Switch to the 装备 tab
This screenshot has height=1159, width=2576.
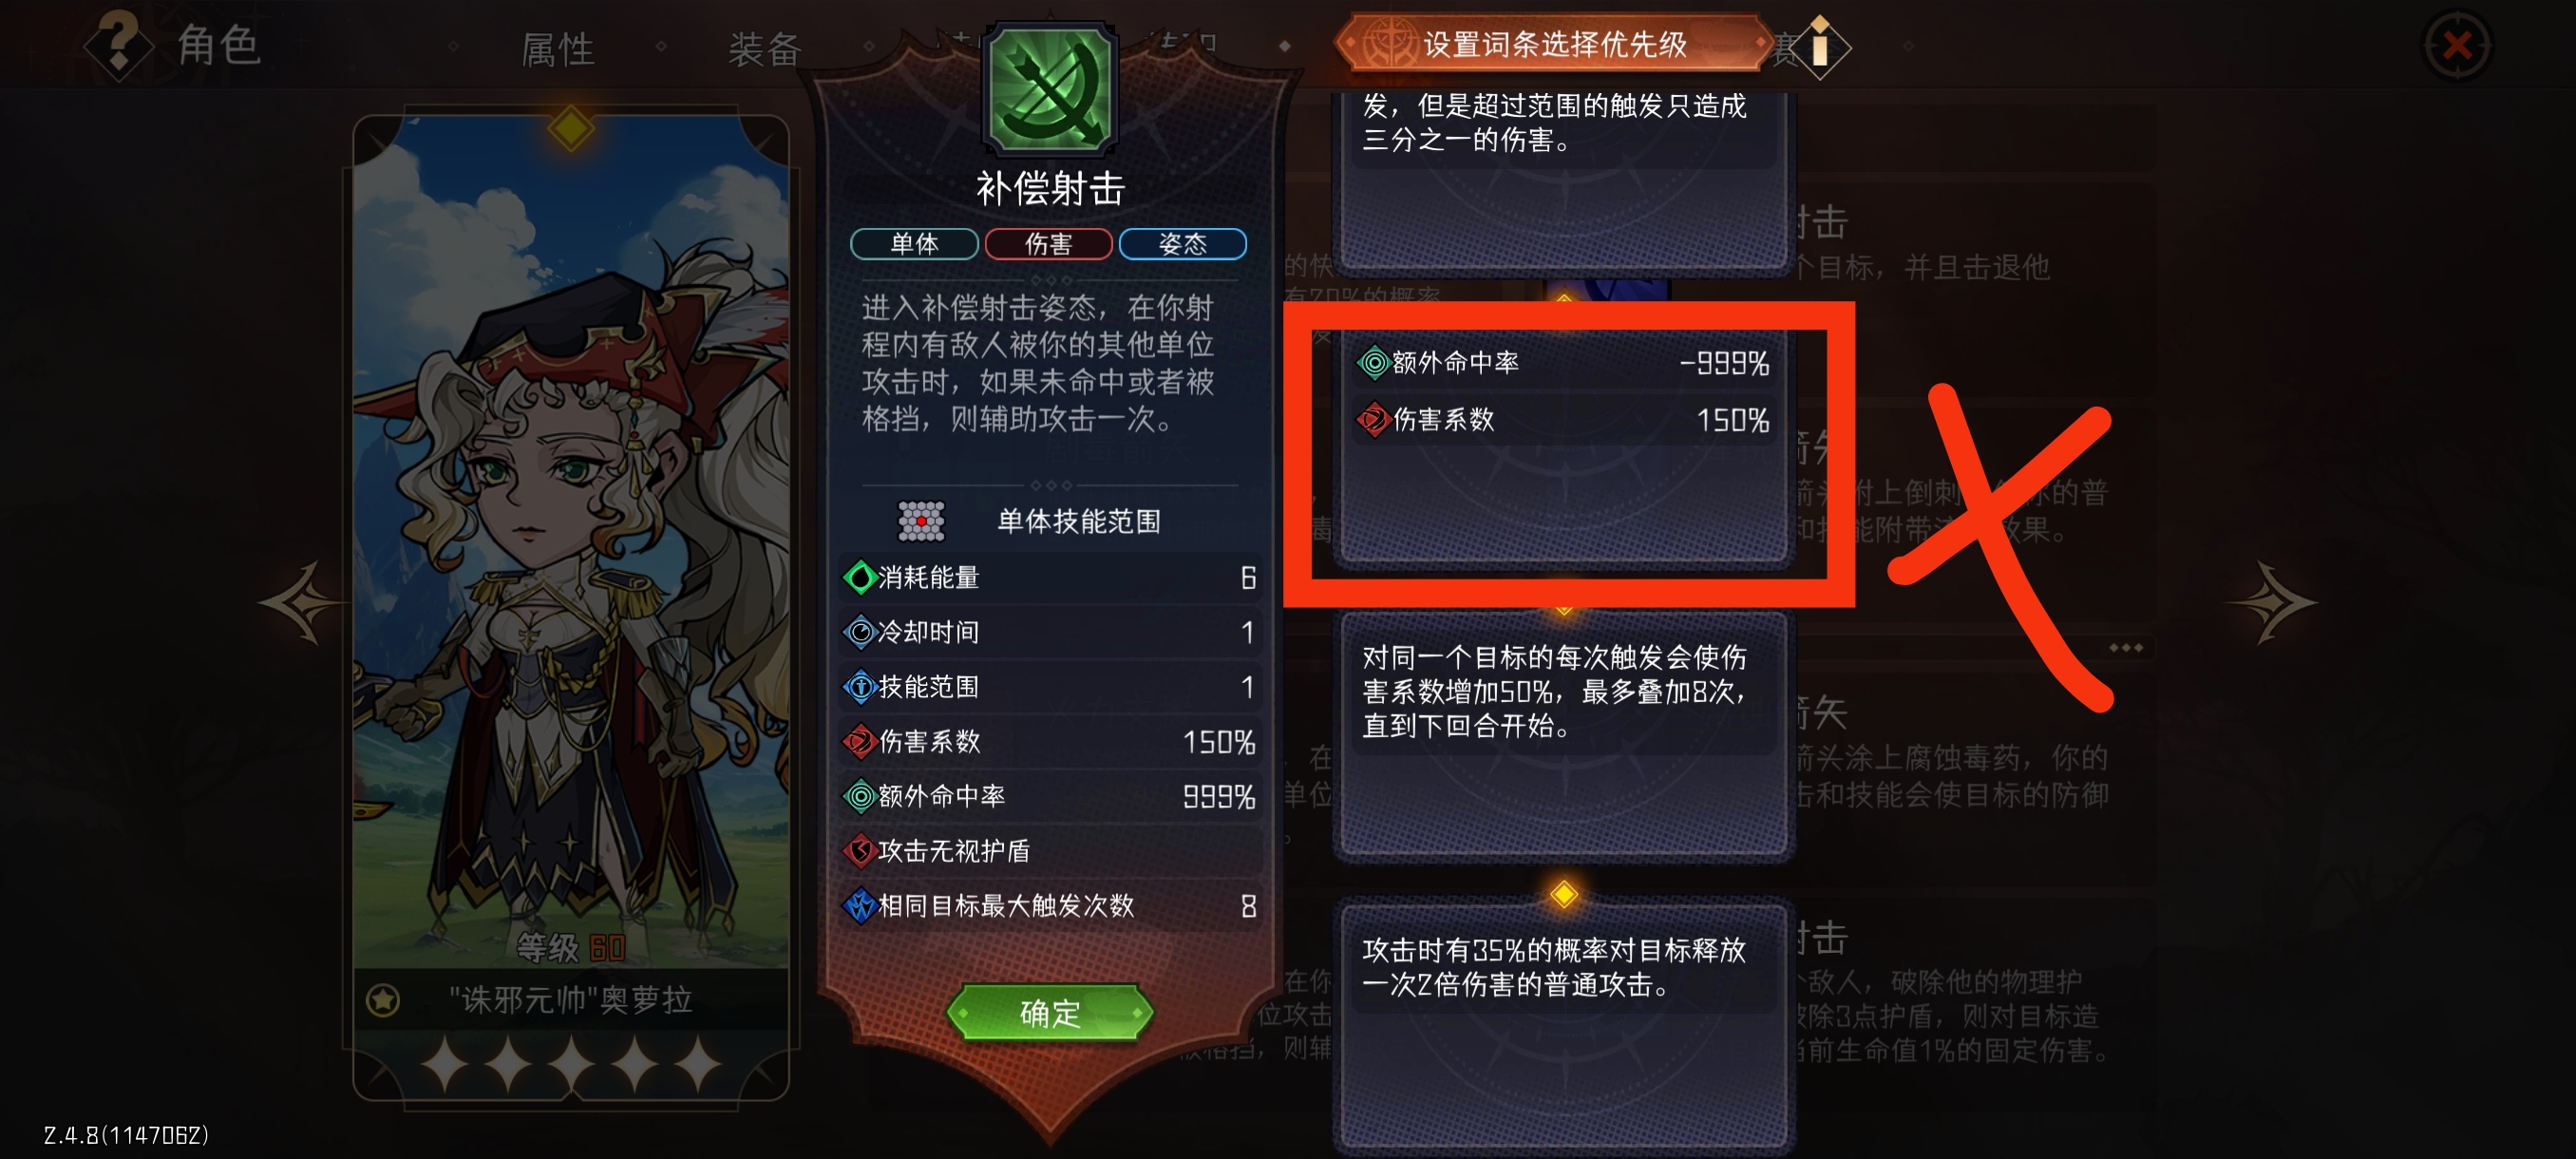(764, 48)
